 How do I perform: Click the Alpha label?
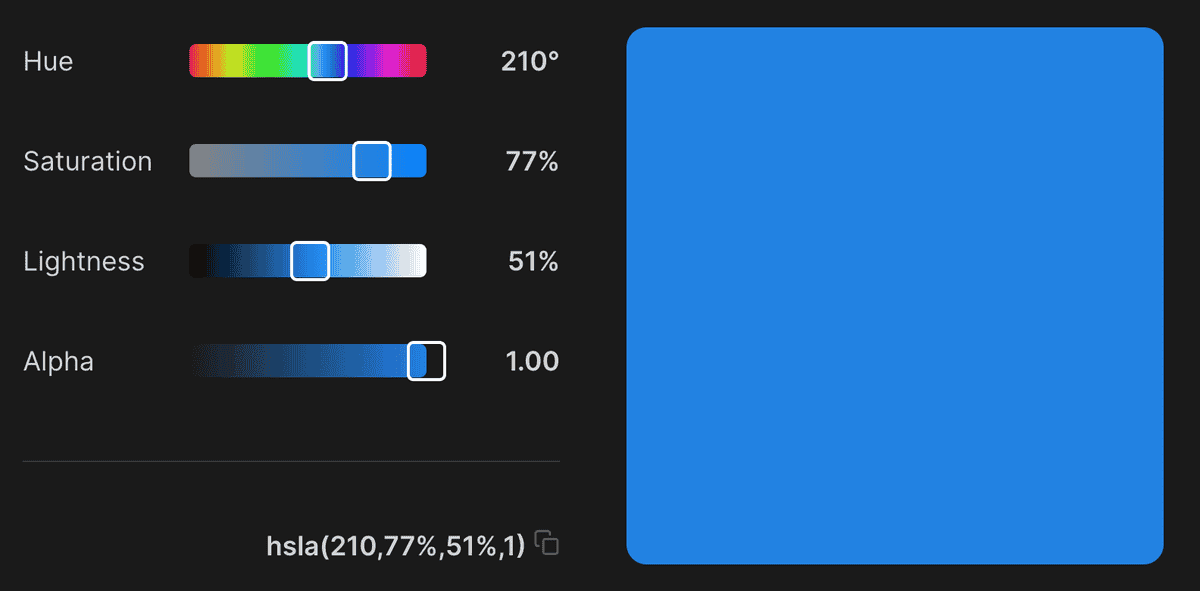pyautogui.click(x=58, y=361)
